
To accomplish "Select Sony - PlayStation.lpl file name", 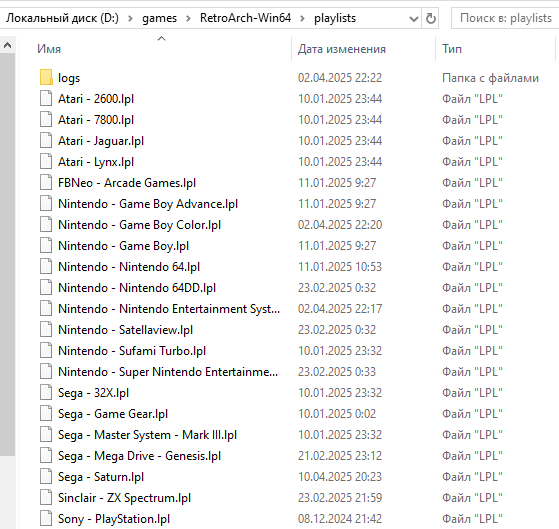I will click(114, 519).
